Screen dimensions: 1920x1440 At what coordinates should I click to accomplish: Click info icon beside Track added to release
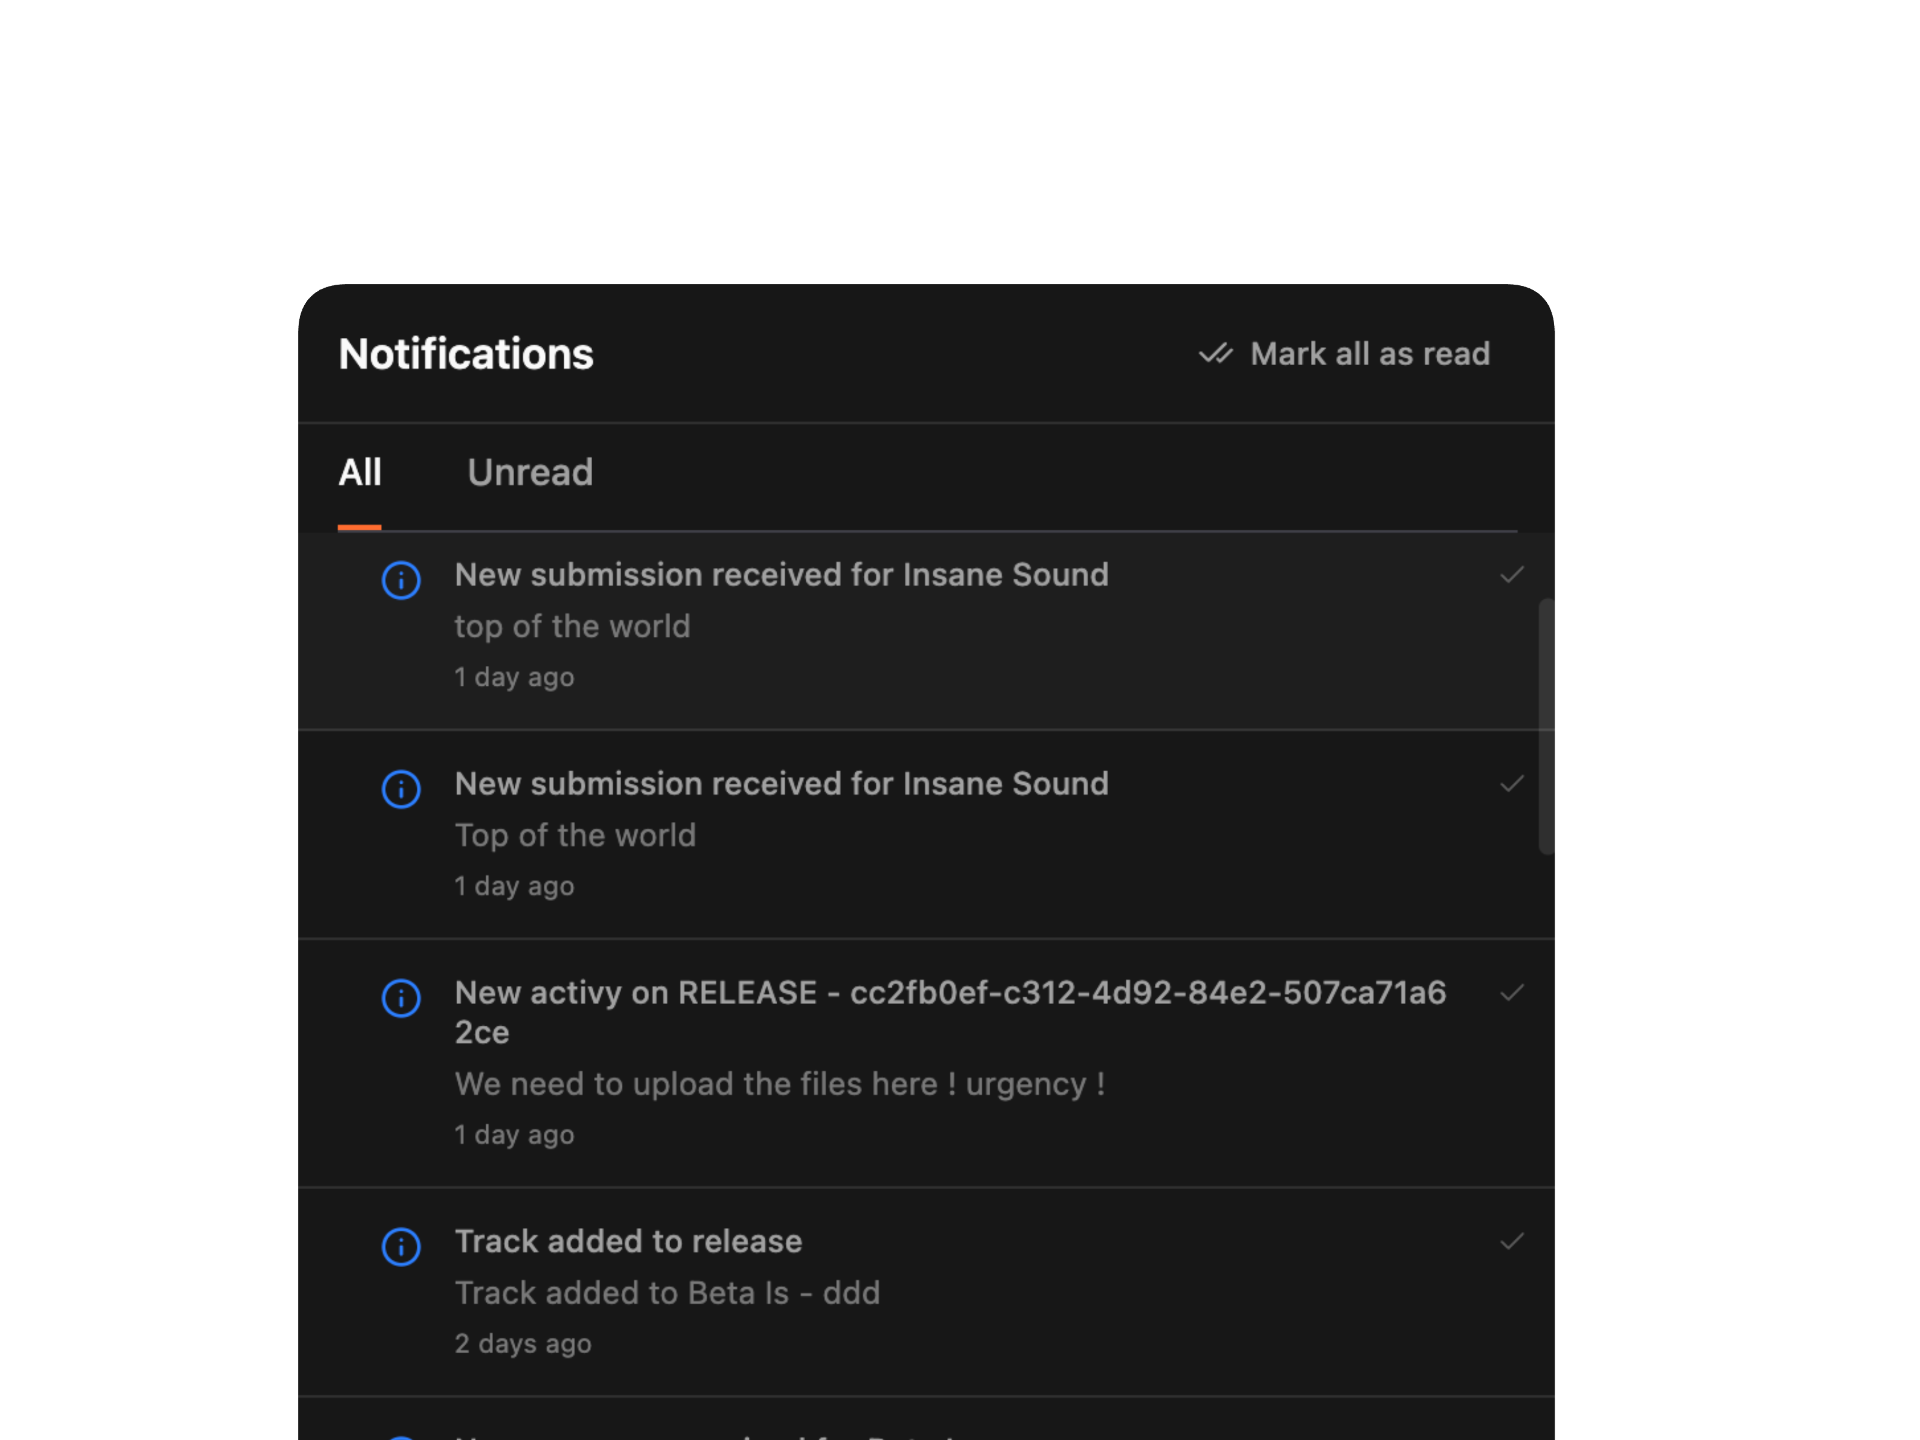(x=401, y=1247)
